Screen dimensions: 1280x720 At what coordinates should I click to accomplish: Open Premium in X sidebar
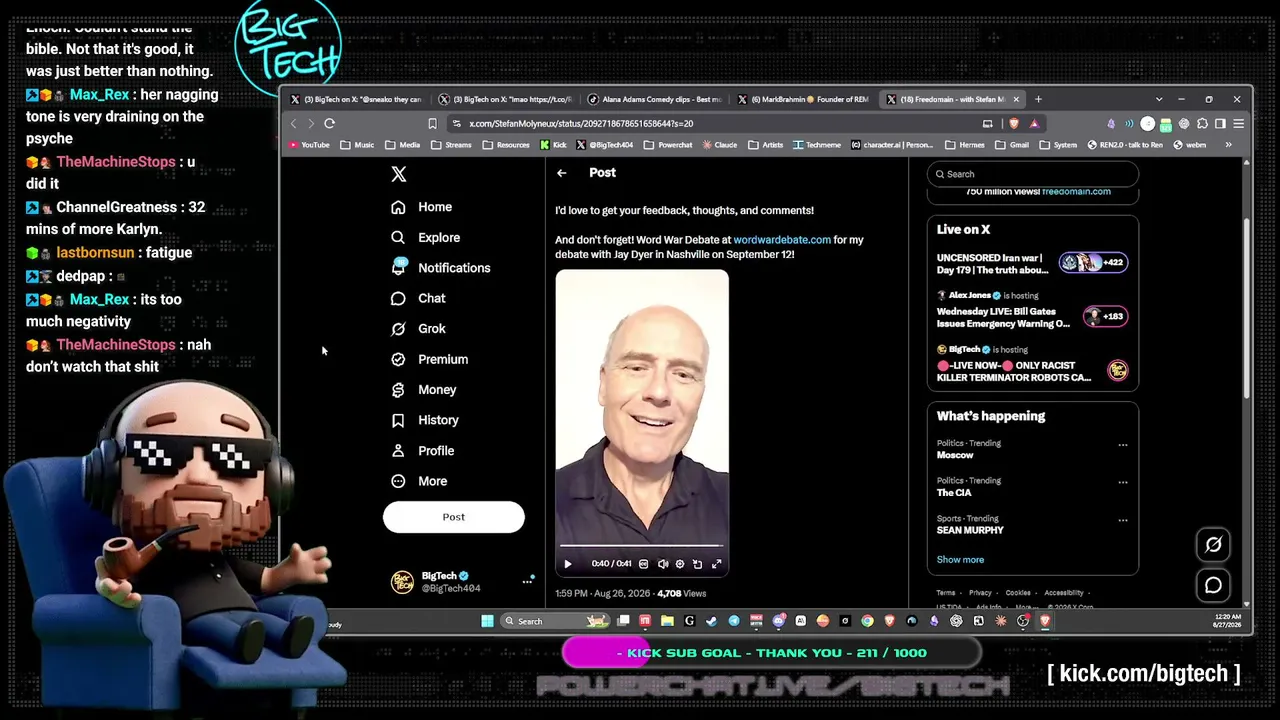[430, 359]
